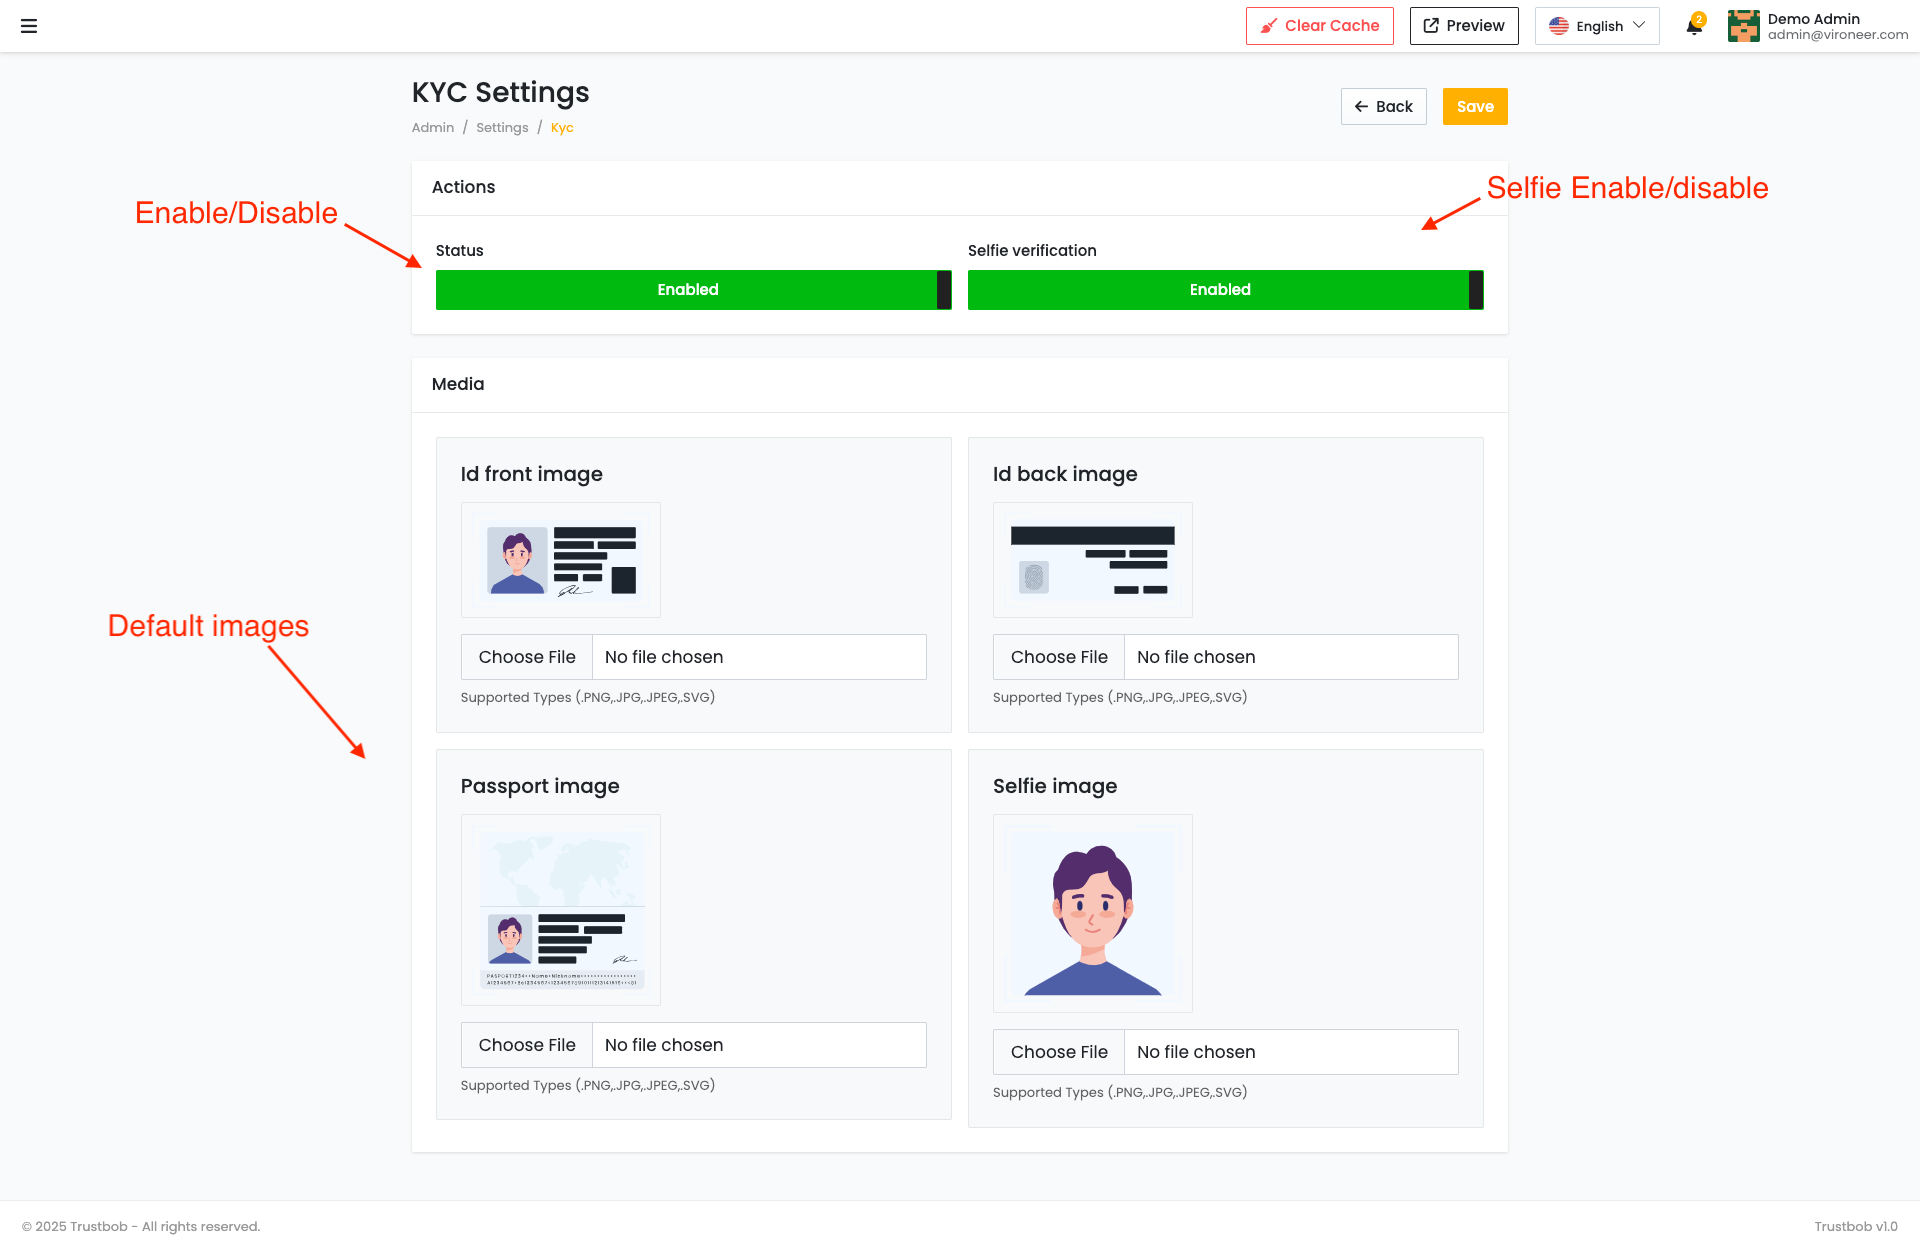Open the Demo Admin avatar
This screenshot has height=1252, width=1920.
(x=1743, y=26)
